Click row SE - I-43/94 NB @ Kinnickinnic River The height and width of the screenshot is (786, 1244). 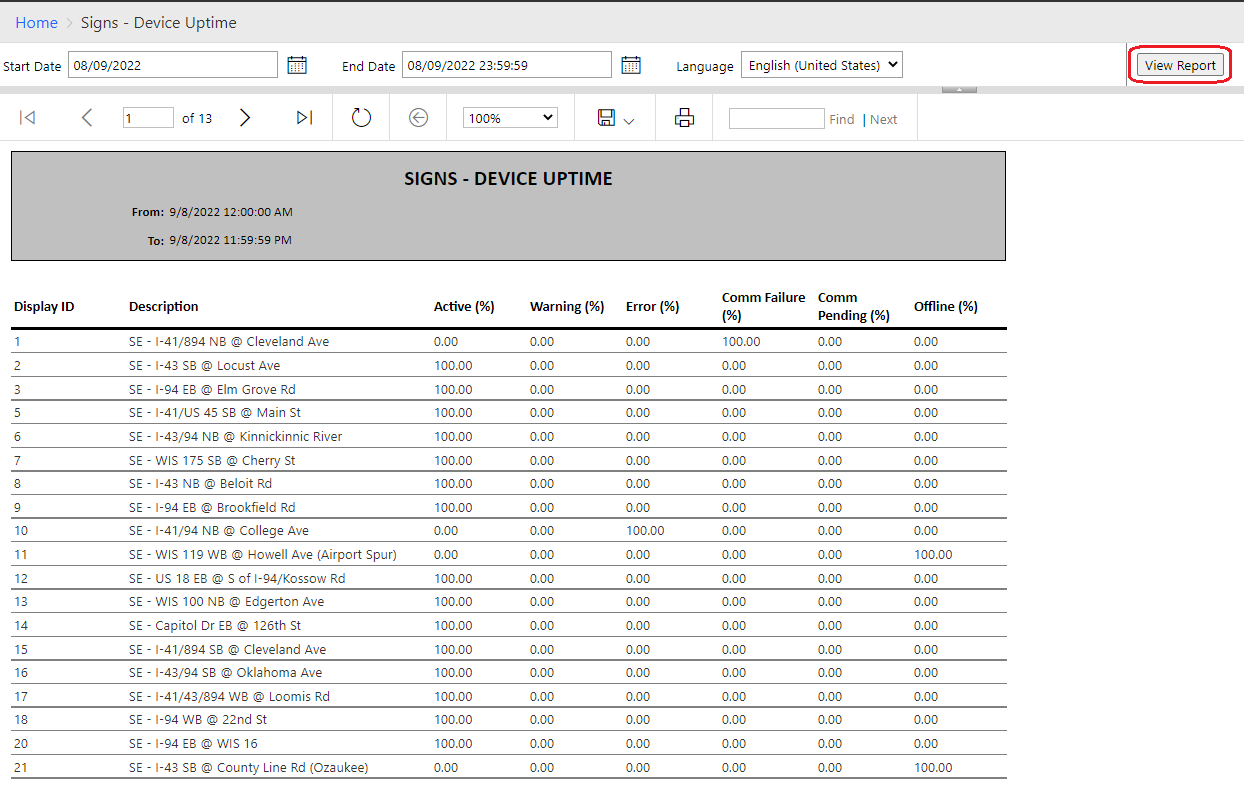509,437
